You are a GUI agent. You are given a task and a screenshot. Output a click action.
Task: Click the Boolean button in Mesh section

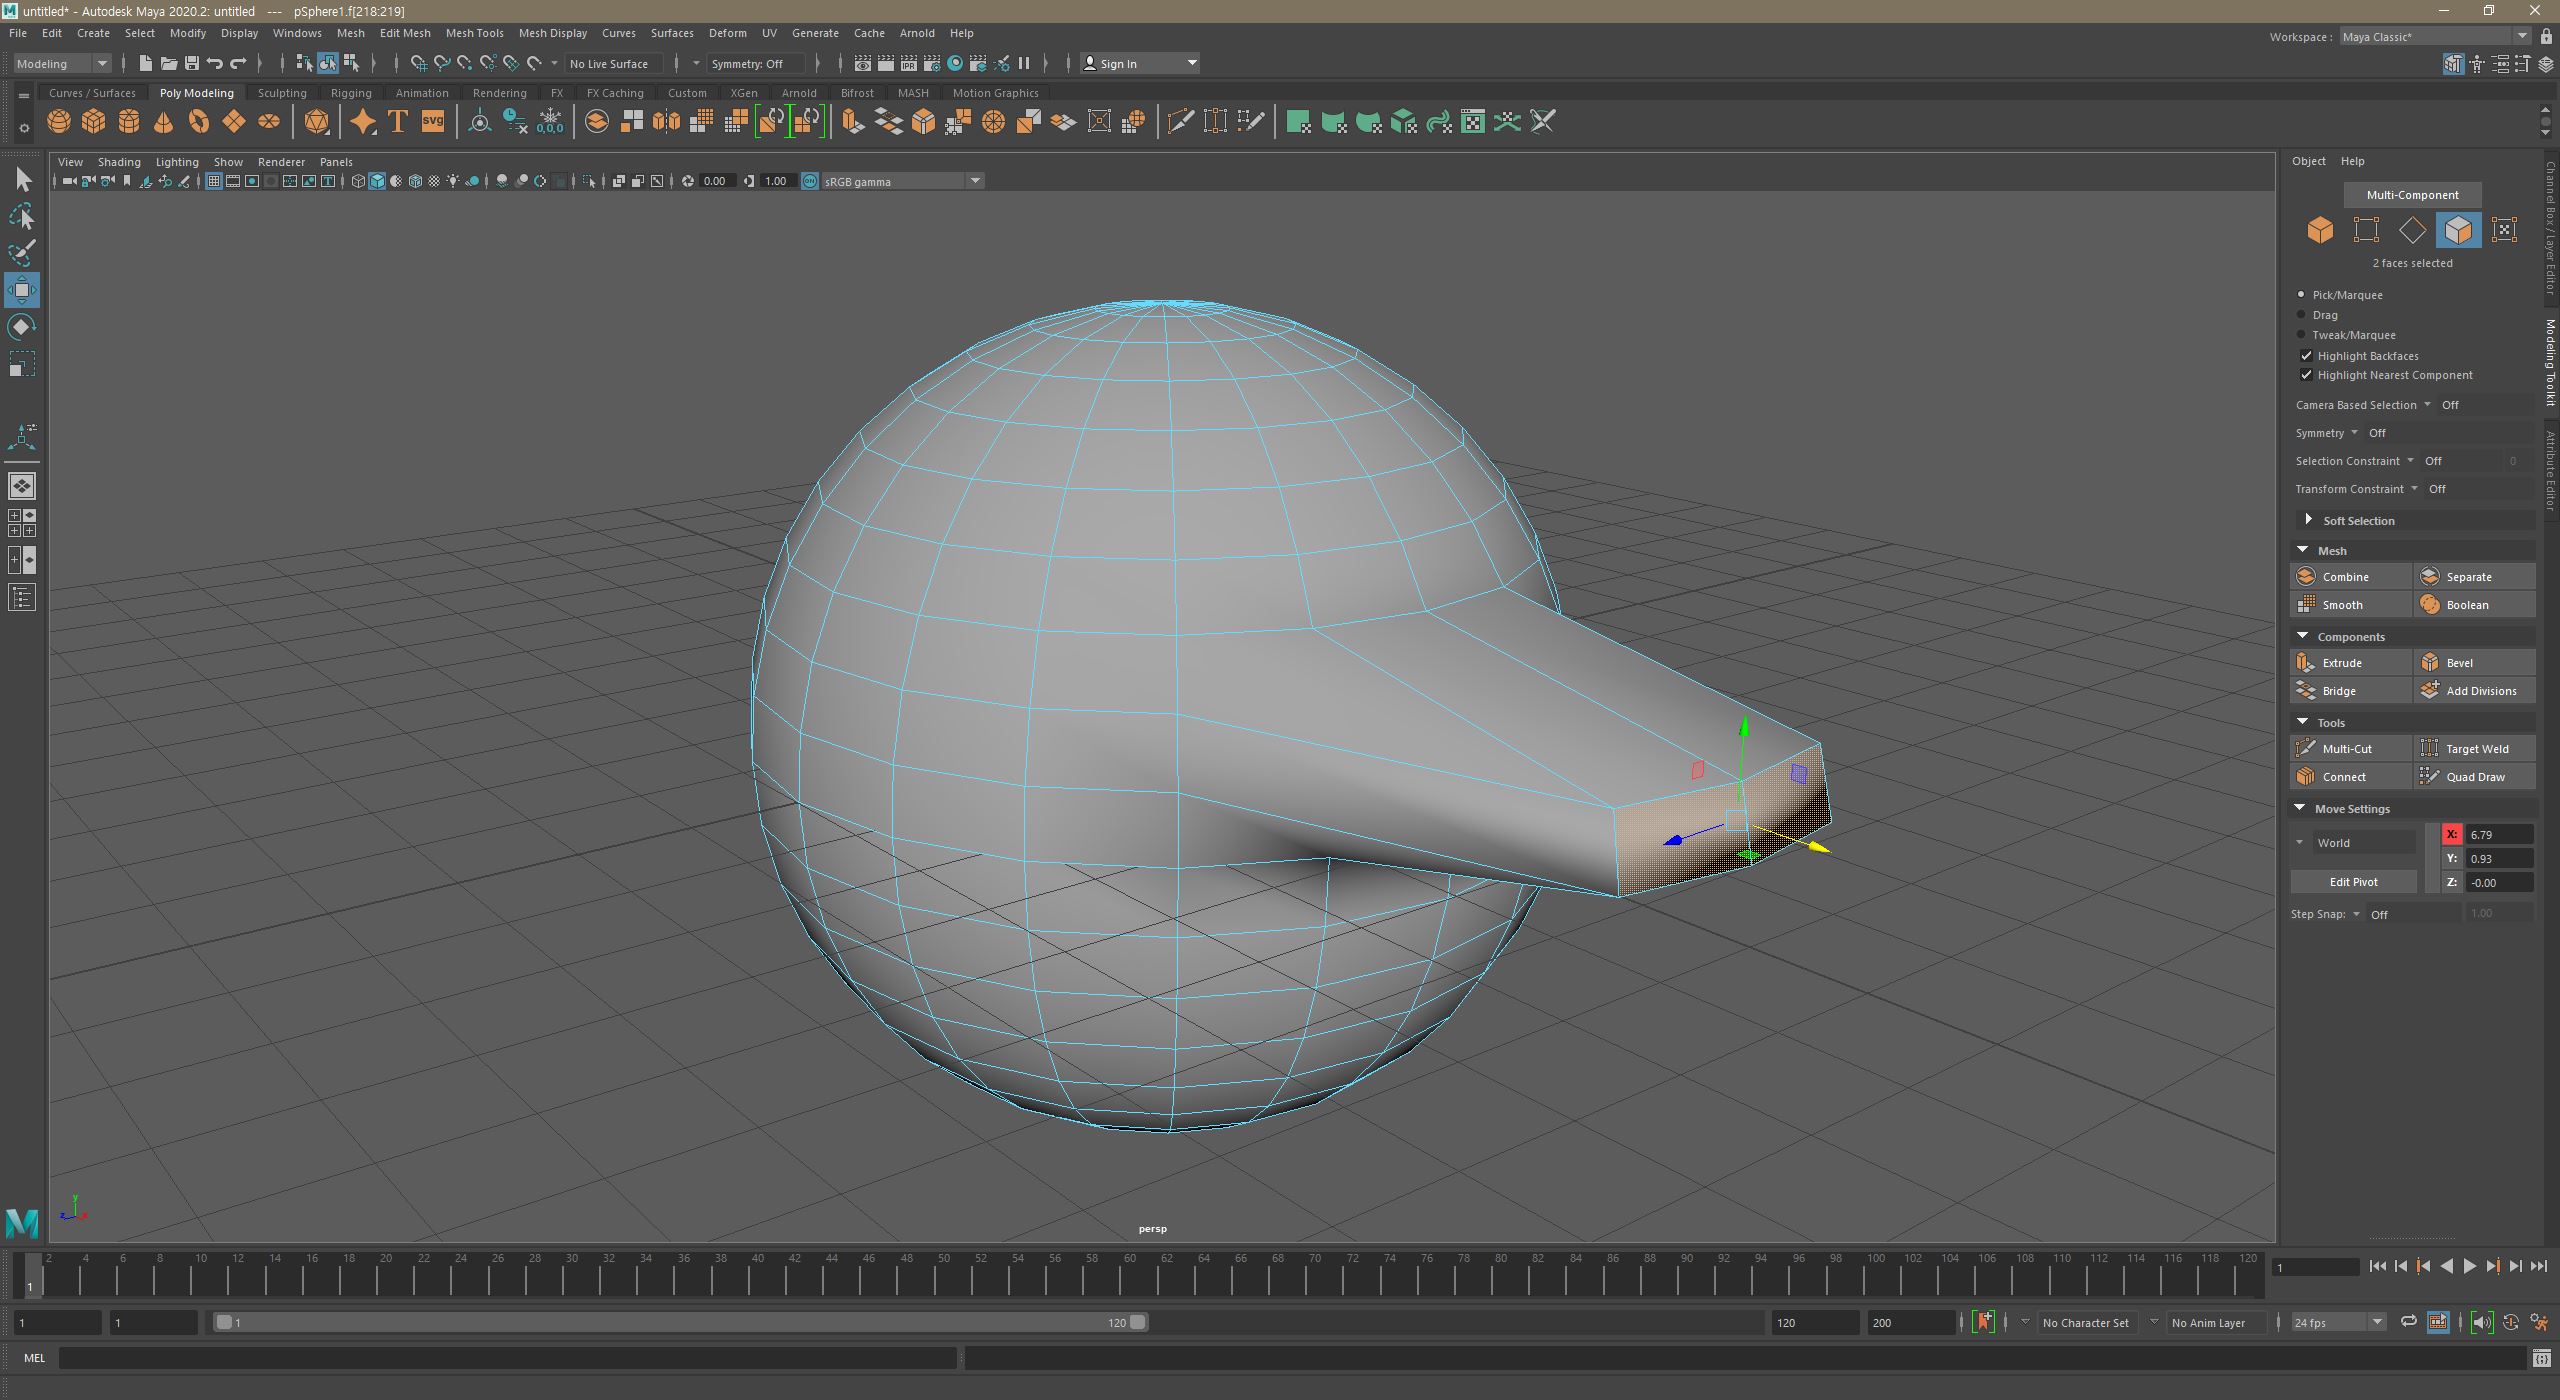pyautogui.click(x=2467, y=605)
